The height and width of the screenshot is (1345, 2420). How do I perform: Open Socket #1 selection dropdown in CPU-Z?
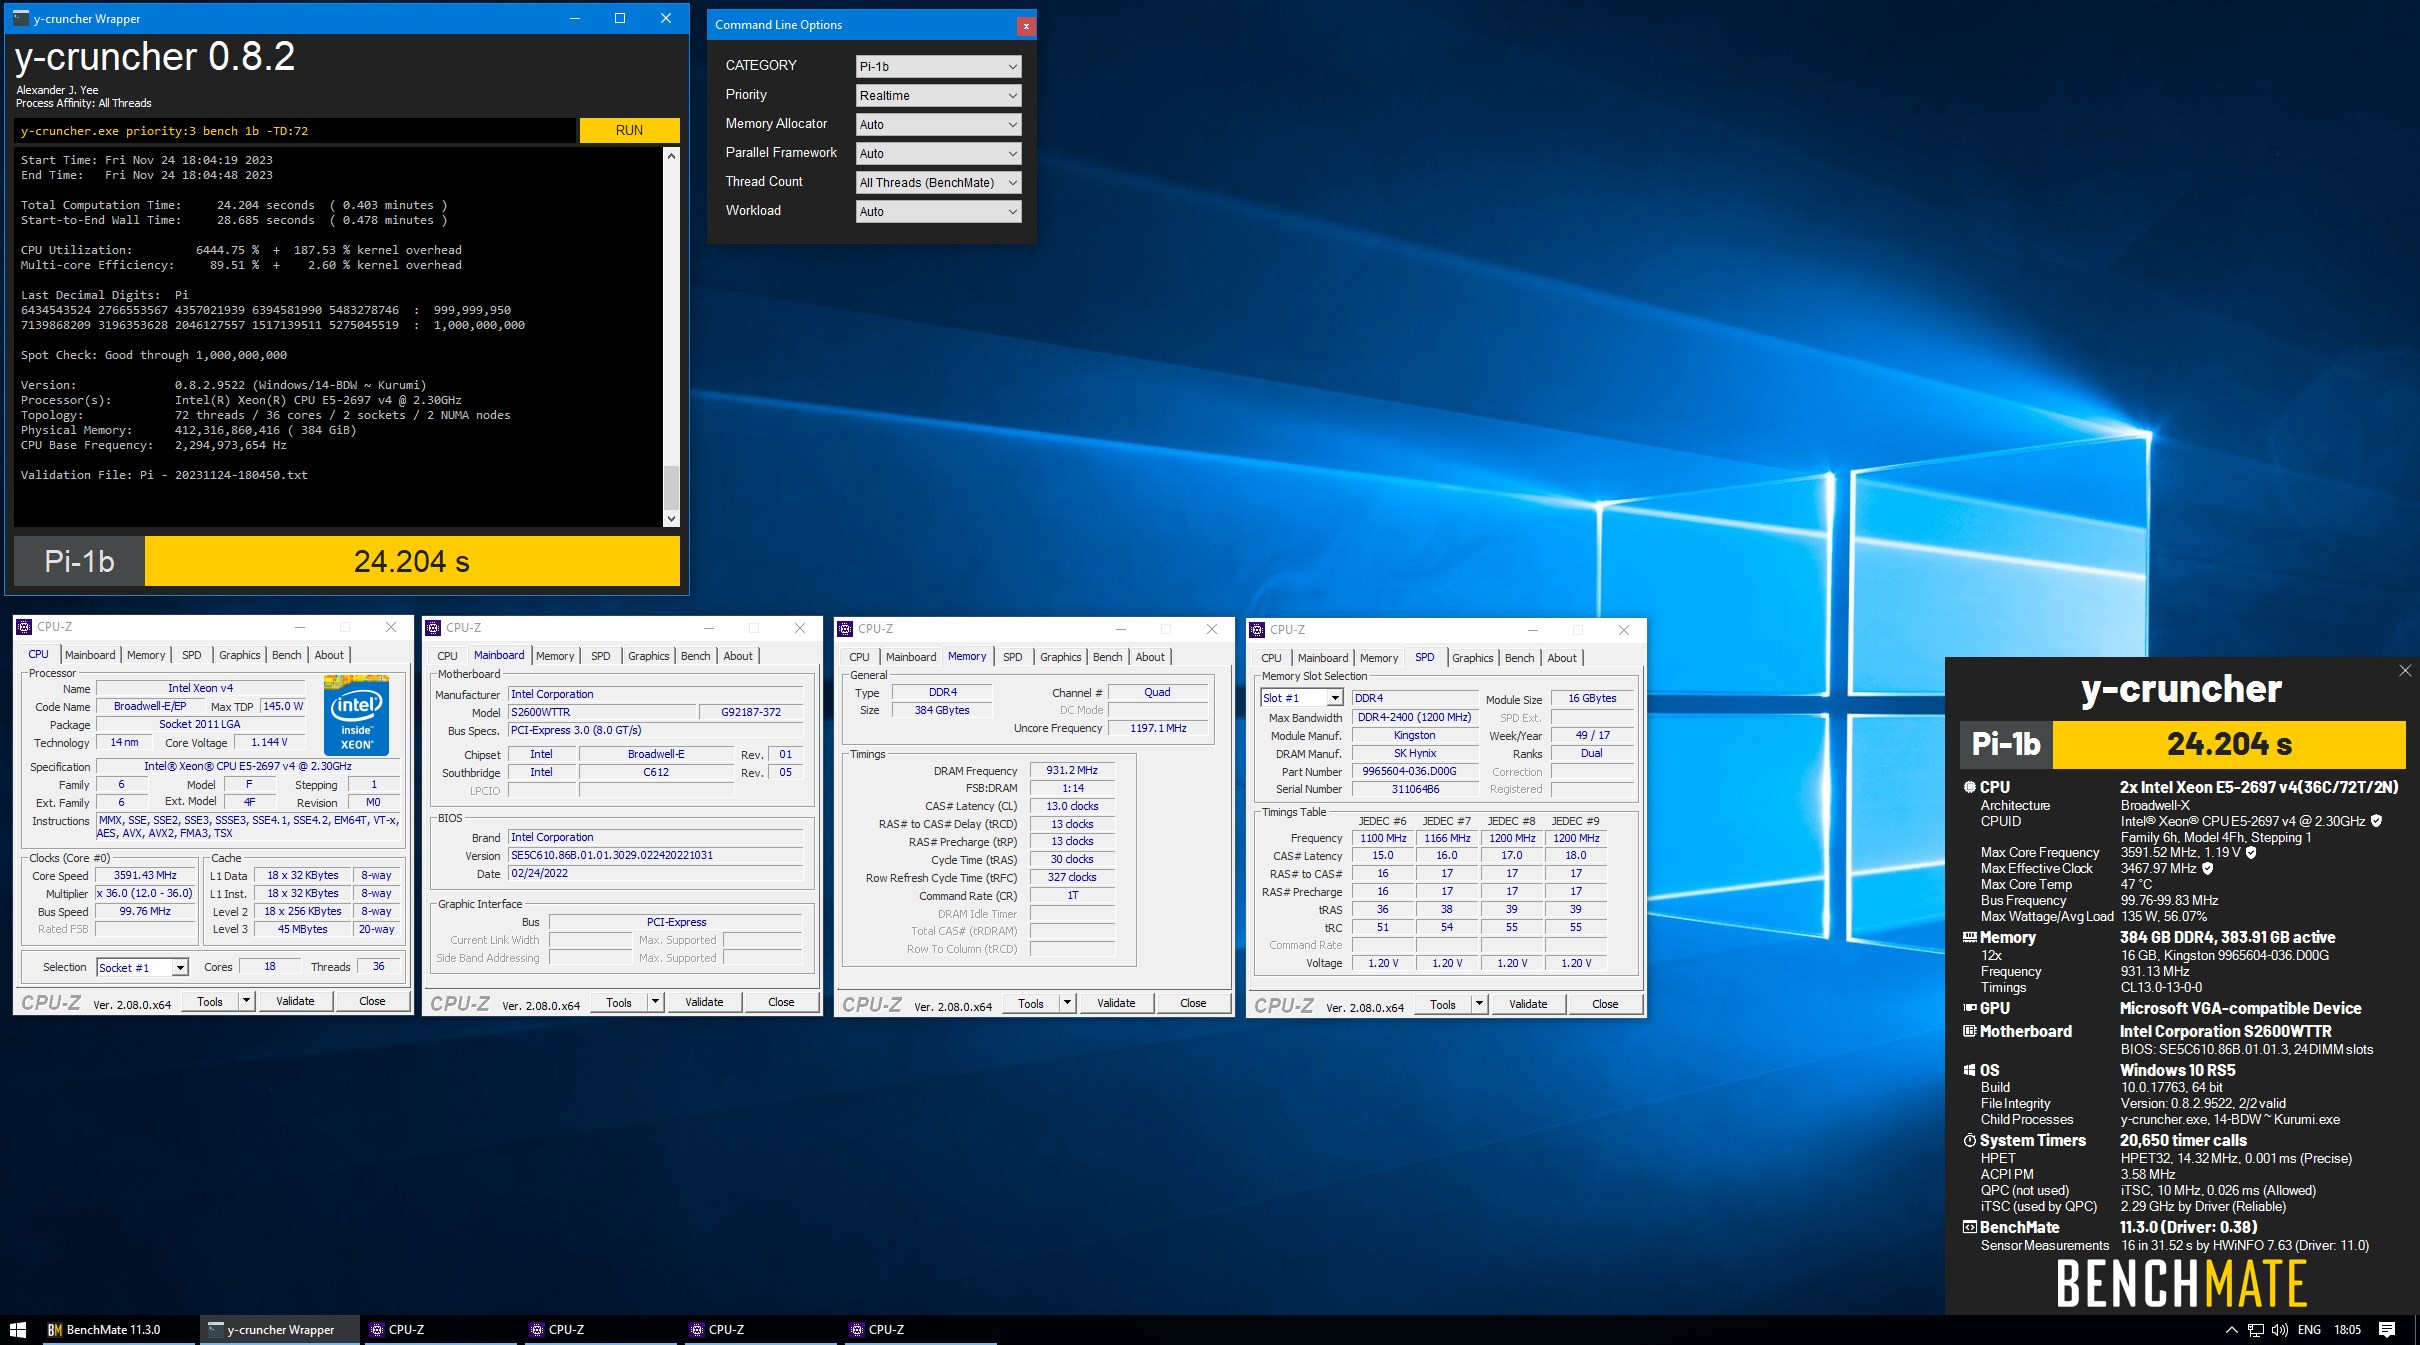[x=142, y=967]
